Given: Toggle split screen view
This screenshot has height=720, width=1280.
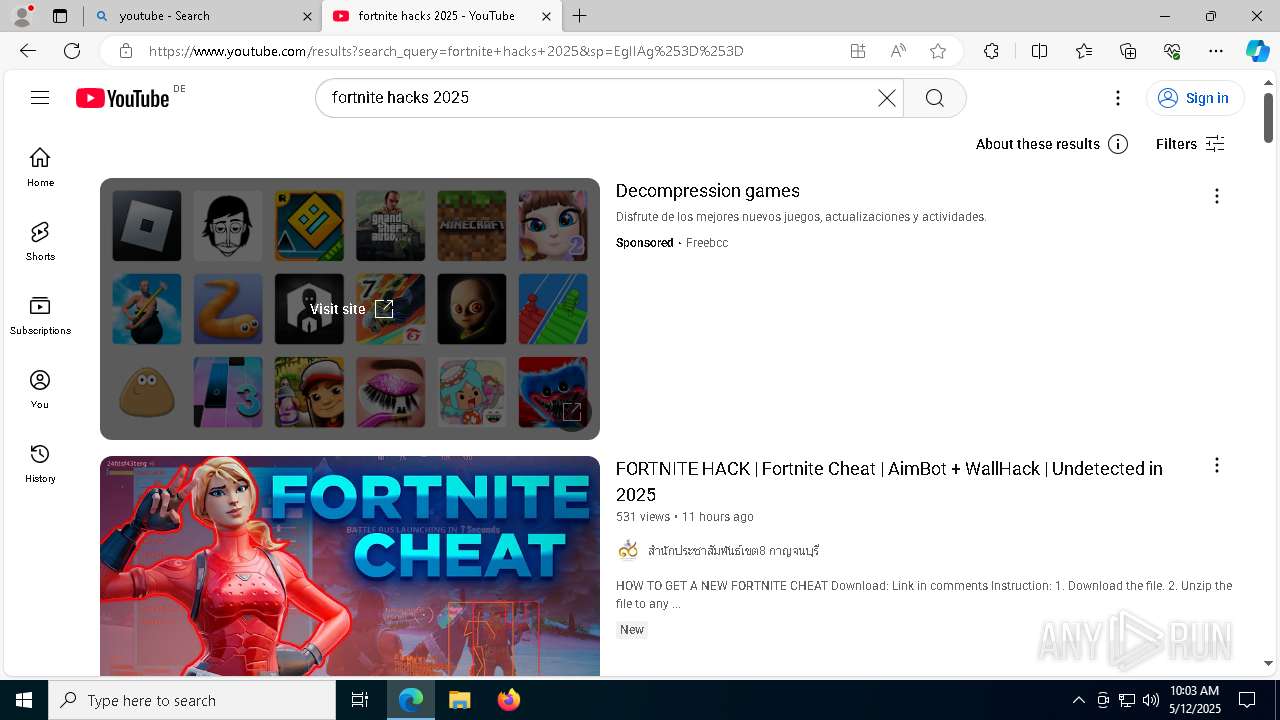Looking at the screenshot, I should click(x=1039, y=51).
